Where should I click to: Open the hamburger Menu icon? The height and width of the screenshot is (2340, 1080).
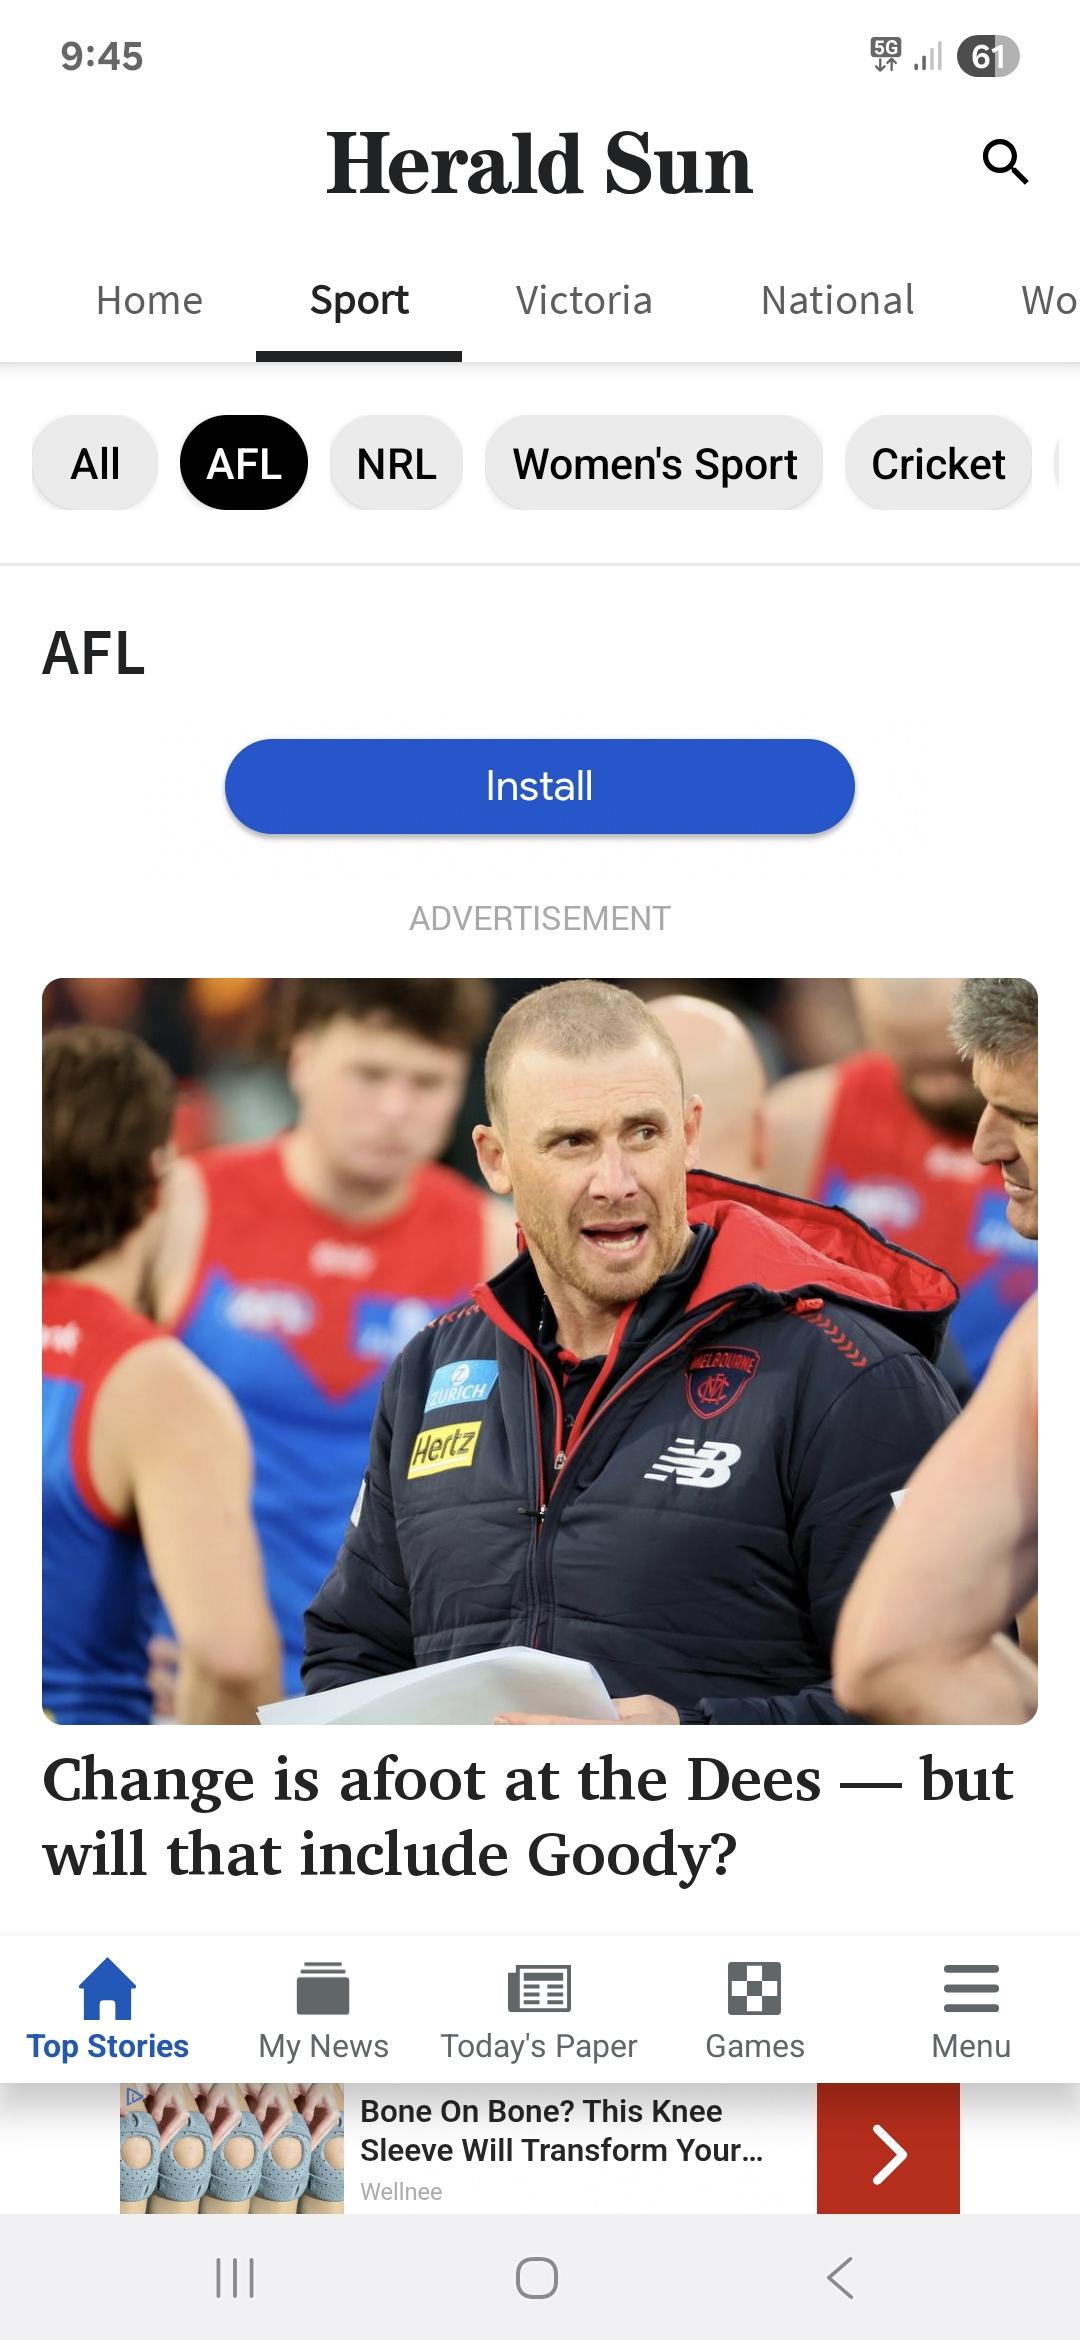click(x=971, y=1988)
